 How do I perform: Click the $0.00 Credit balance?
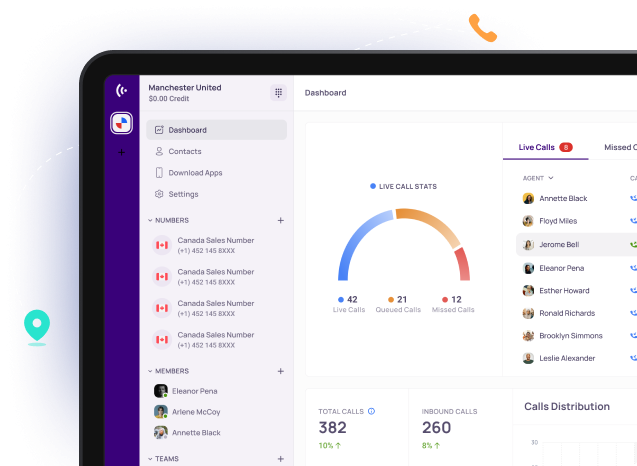point(169,99)
